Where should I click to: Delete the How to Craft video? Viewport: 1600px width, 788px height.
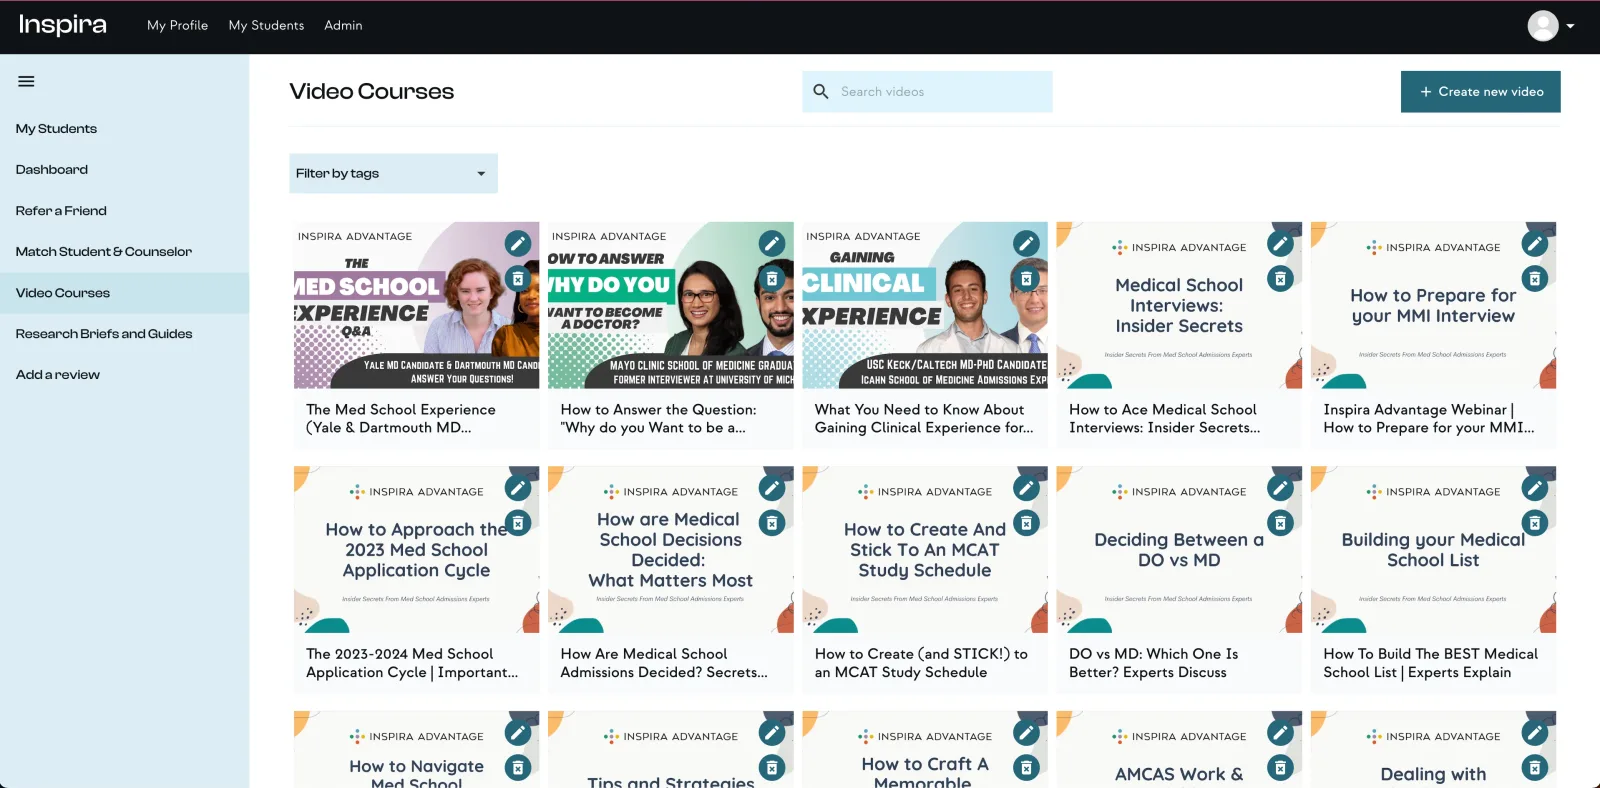point(1026,768)
